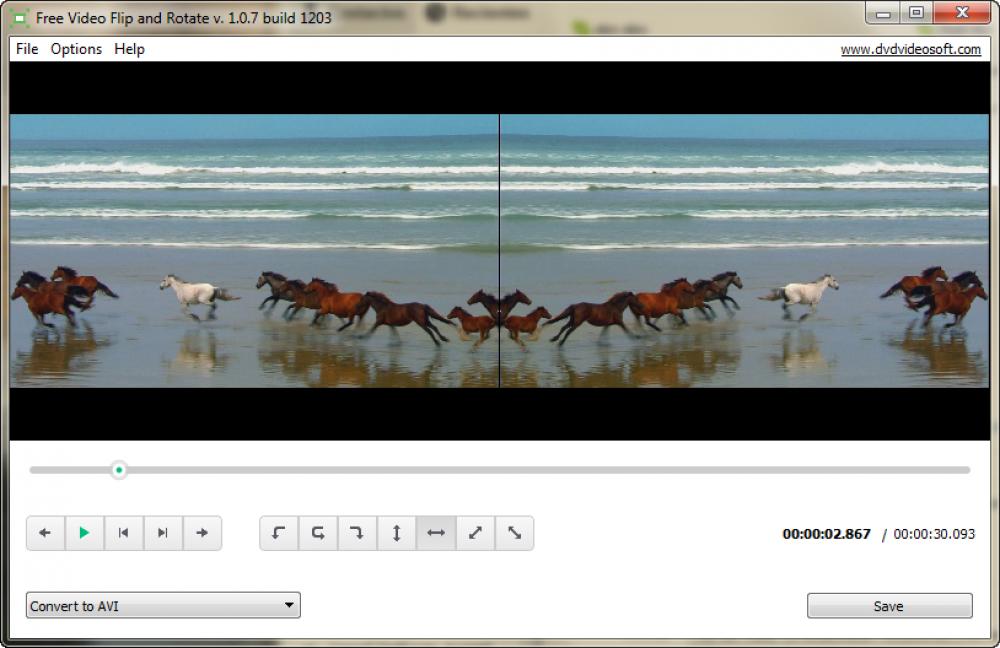
Task: Toggle the horizontal mirror flip on or off
Action: pos(435,533)
